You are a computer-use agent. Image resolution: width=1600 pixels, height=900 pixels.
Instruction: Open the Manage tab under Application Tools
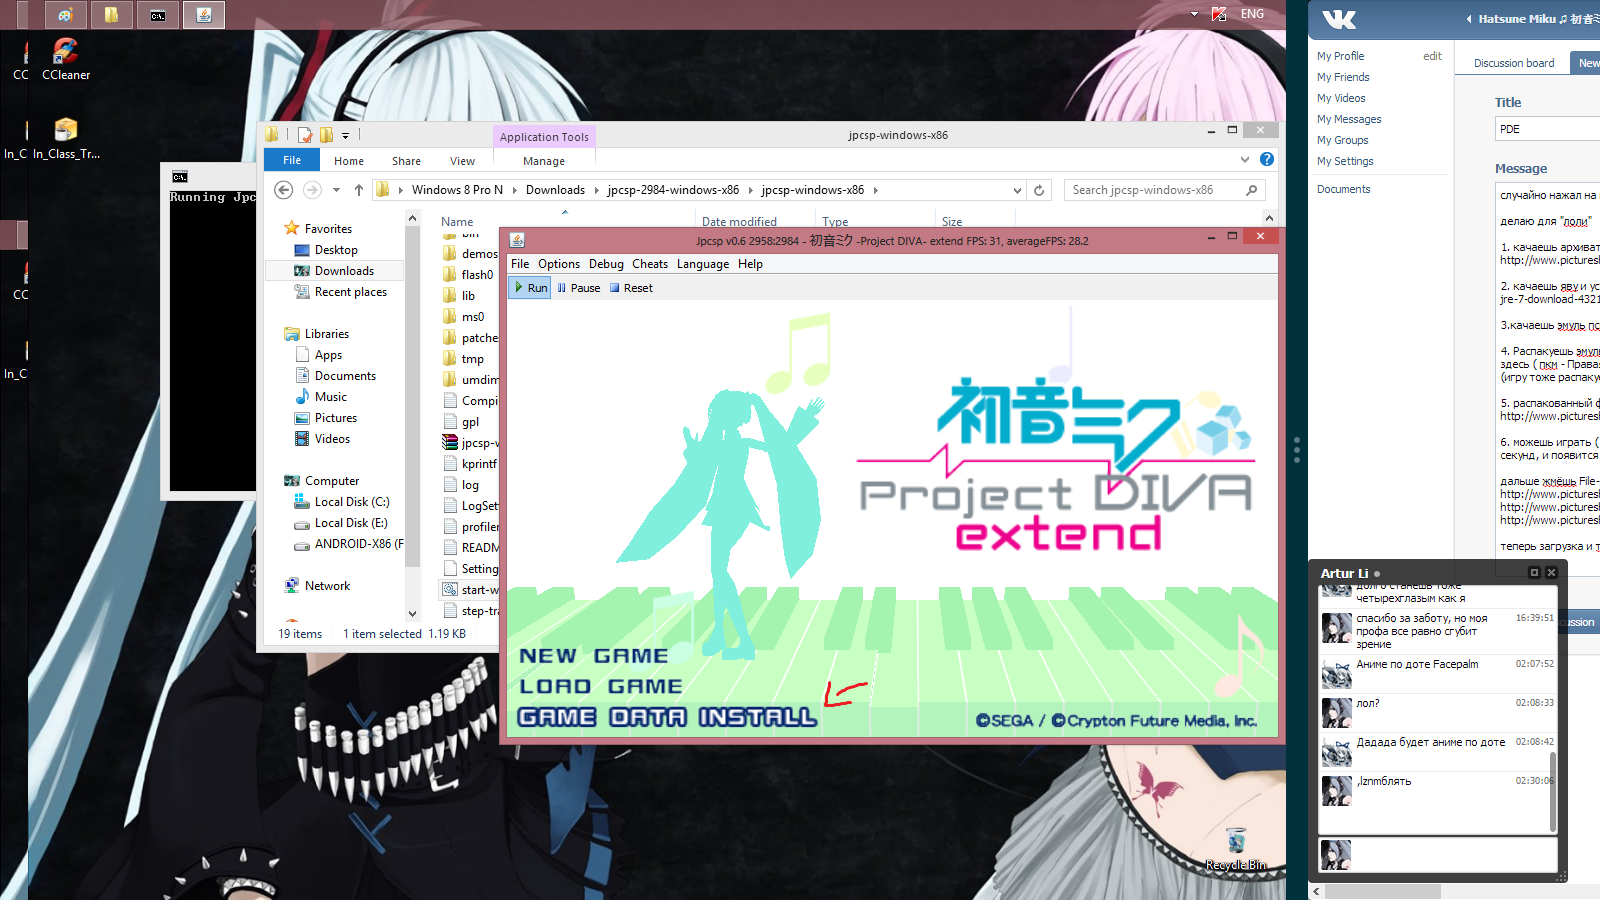tap(544, 161)
